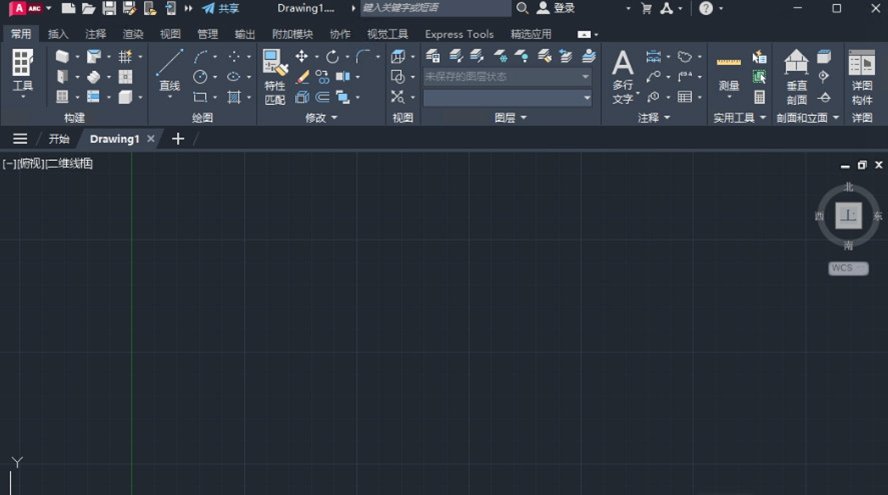Select the Fillet tool in the 修改 panel
This screenshot has height=495, width=888.
pos(363,56)
